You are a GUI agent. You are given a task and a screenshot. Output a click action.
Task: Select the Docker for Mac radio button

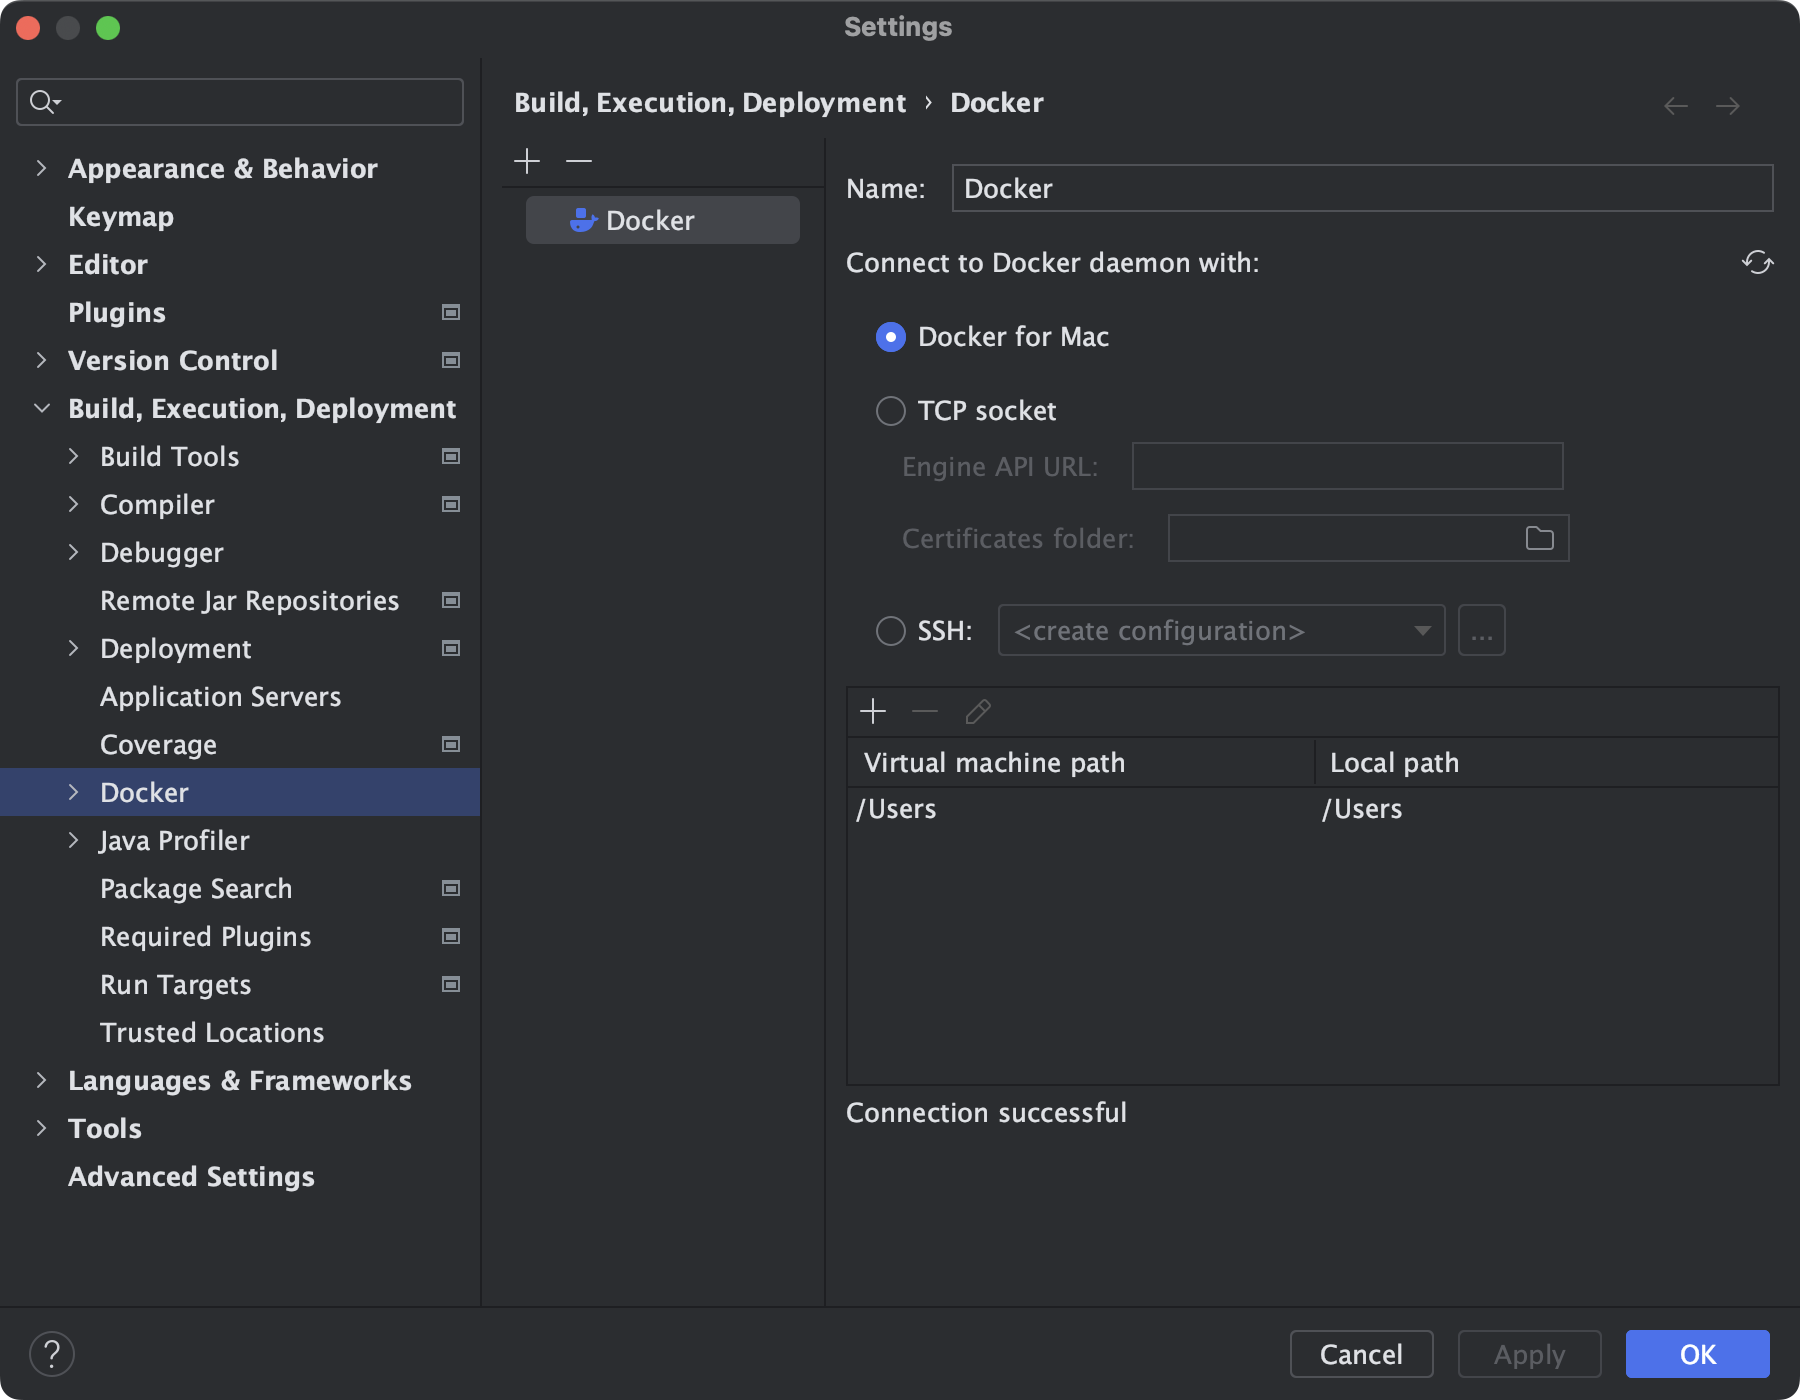tap(890, 337)
